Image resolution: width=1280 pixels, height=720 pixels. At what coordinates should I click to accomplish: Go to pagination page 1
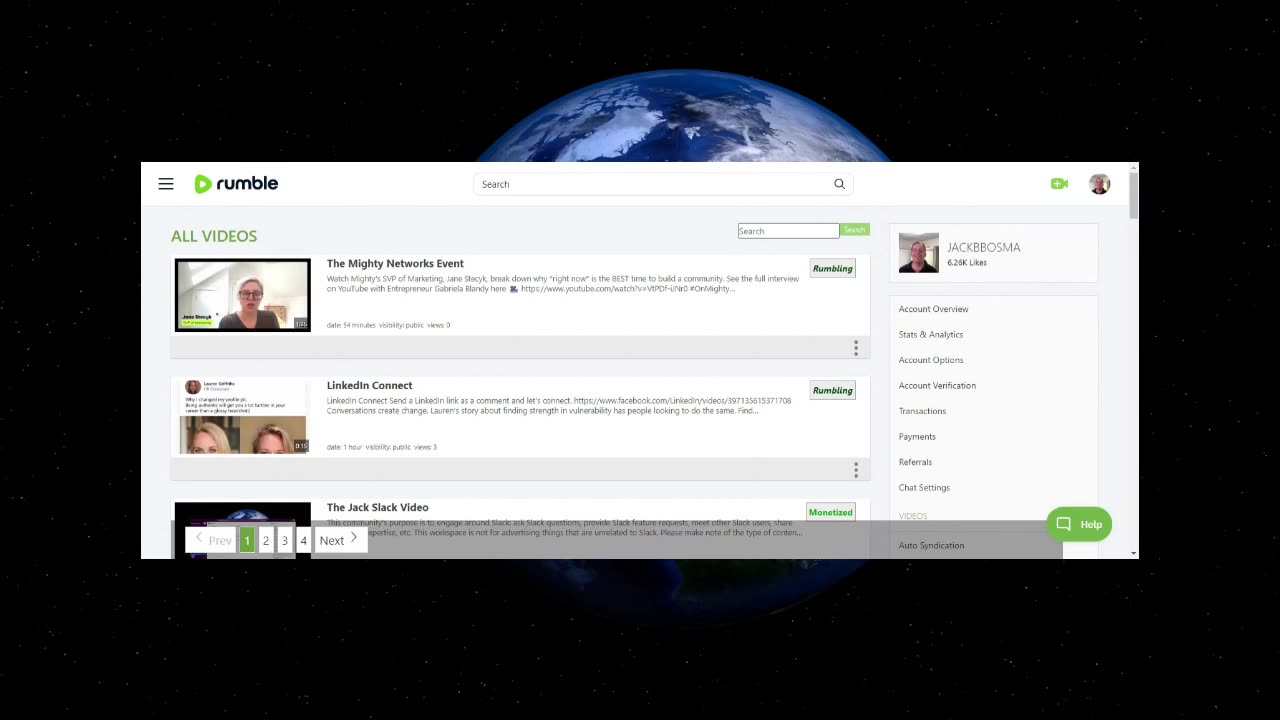pyautogui.click(x=247, y=540)
